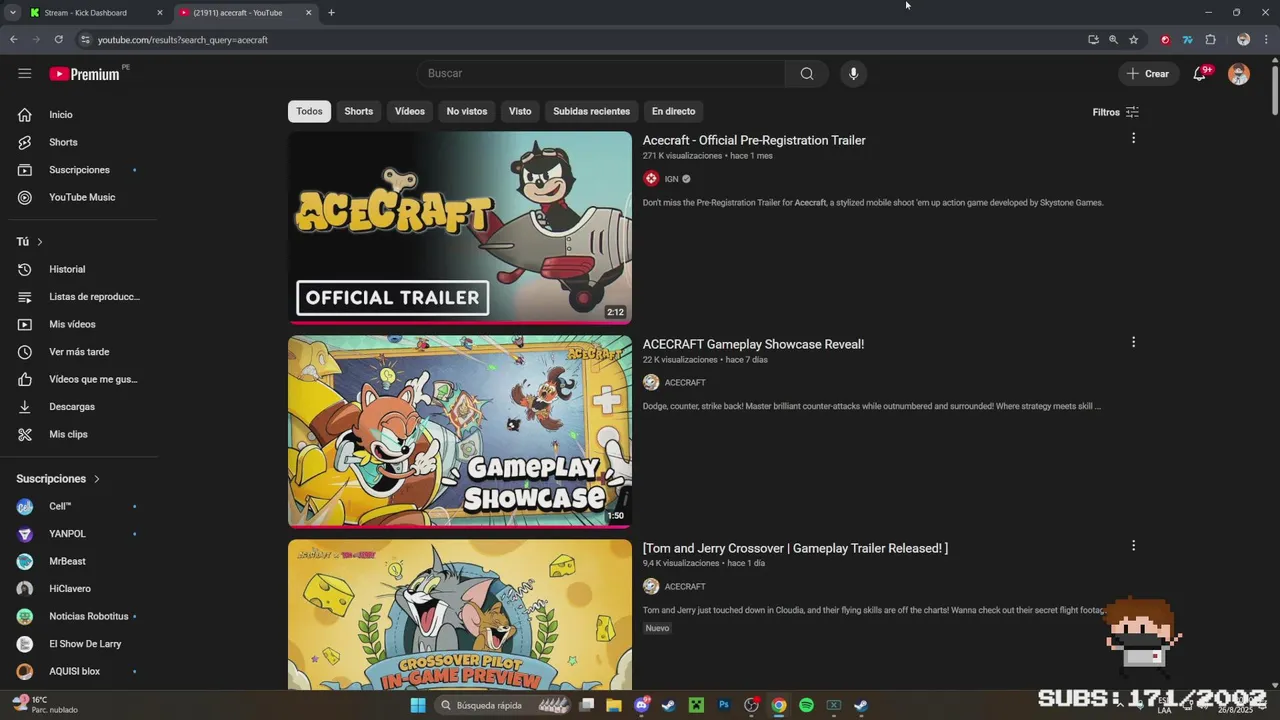Open Ver más tarde list
The image size is (1280, 720).
click(78, 352)
